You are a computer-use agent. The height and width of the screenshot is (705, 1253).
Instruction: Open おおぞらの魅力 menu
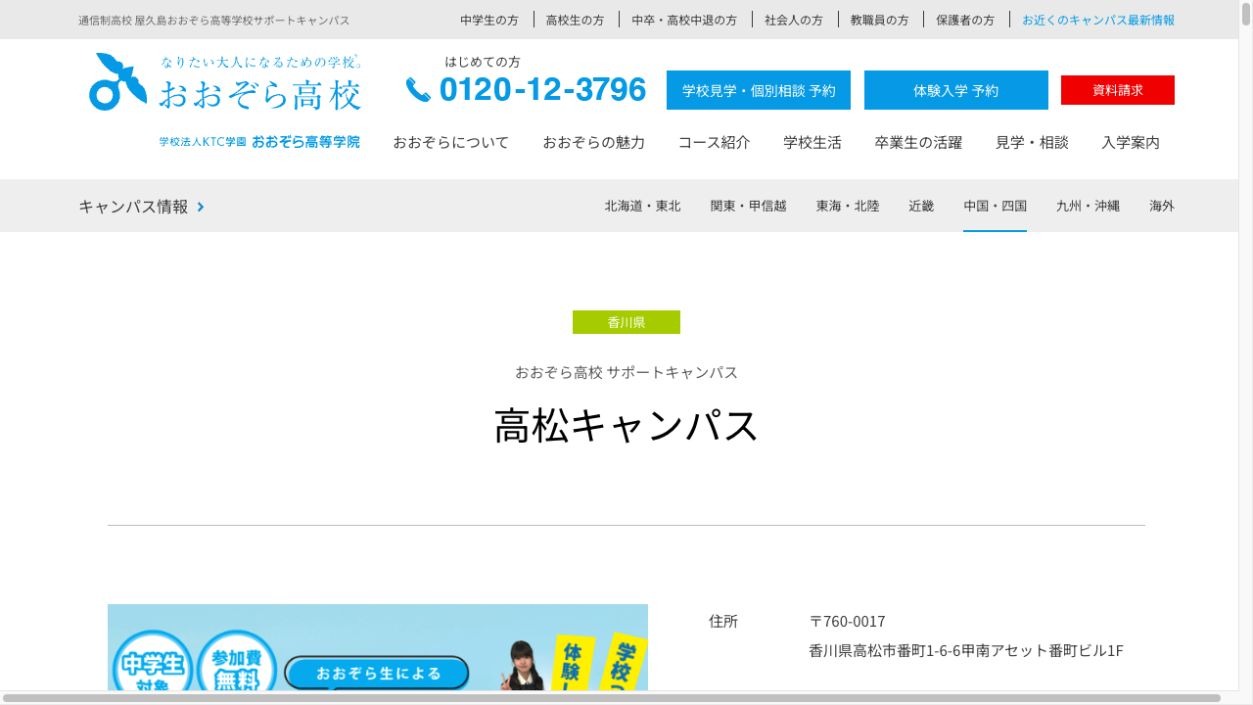point(594,143)
